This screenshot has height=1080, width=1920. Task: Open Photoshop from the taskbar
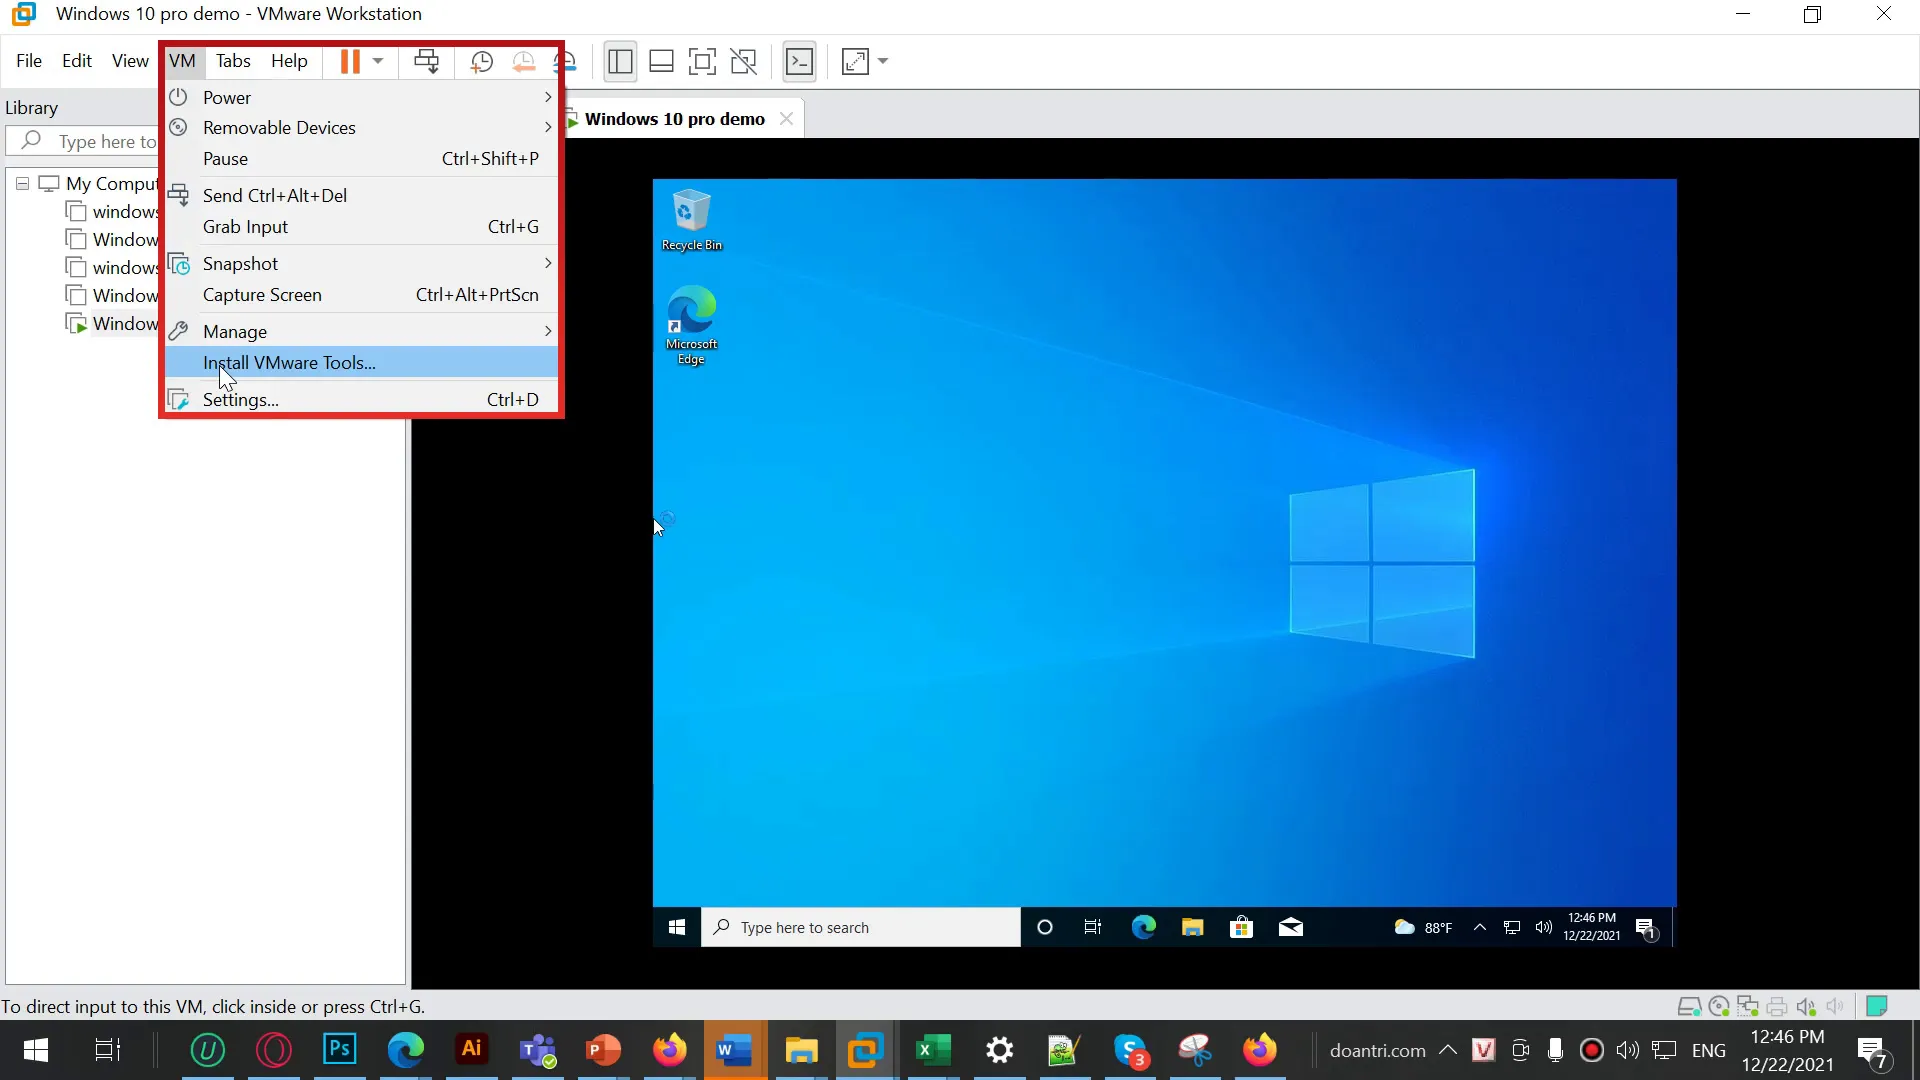pyautogui.click(x=340, y=1050)
